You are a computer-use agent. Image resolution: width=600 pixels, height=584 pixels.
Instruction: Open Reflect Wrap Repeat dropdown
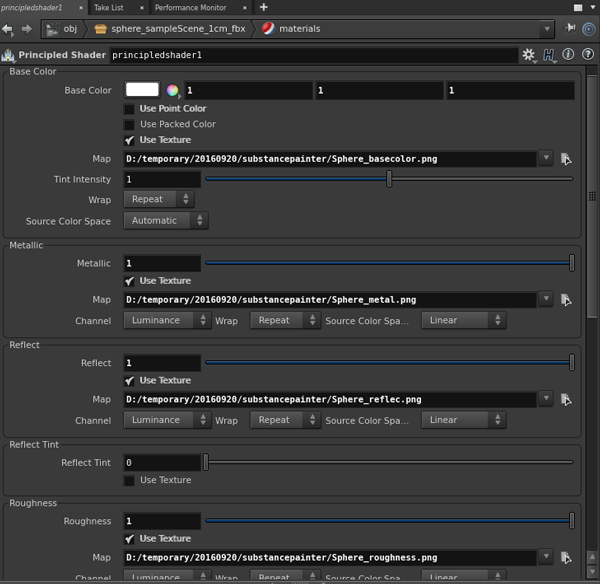coord(285,420)
